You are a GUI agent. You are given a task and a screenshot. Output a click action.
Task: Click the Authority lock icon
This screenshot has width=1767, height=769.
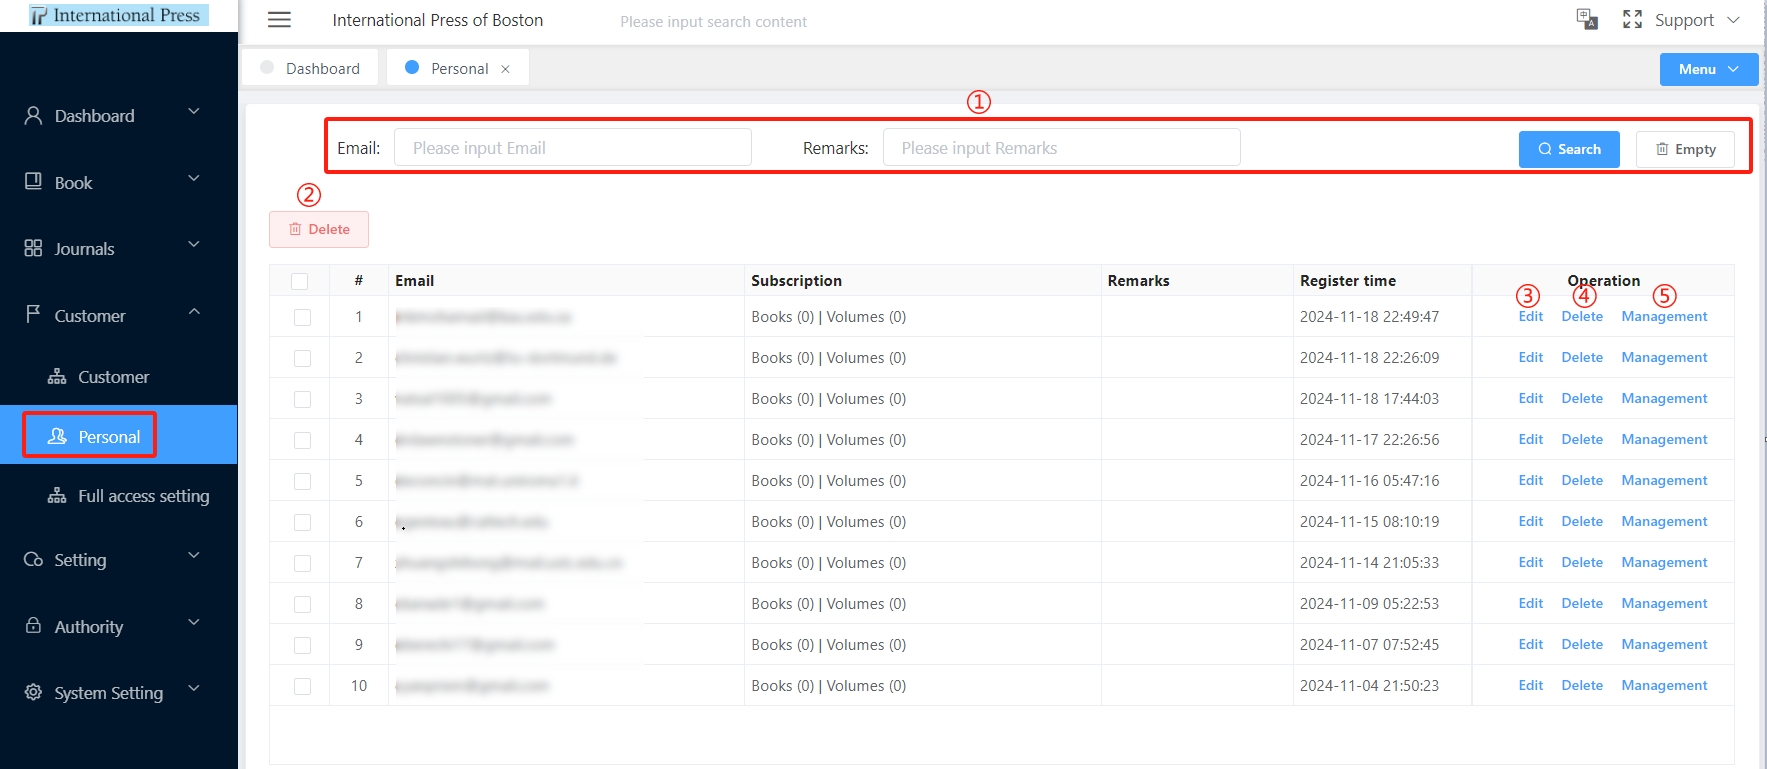tap(33, 625)
